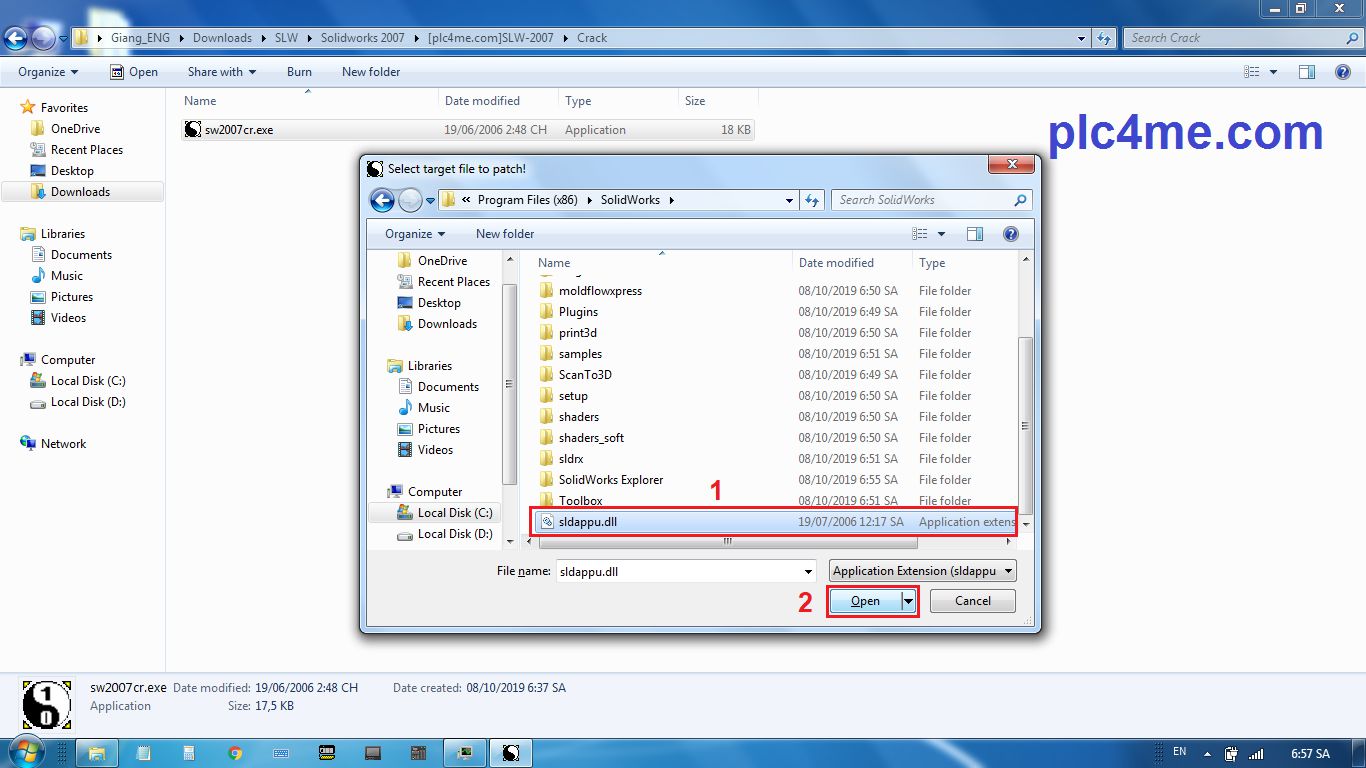Show the preview pane in the file dialog
Screen dimensions: 1366x768
pos(975,234)
